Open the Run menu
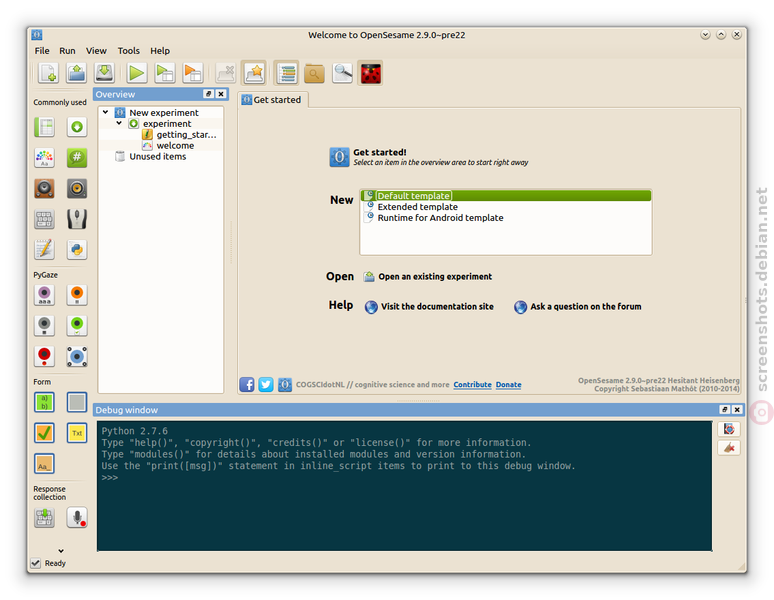 67,51
